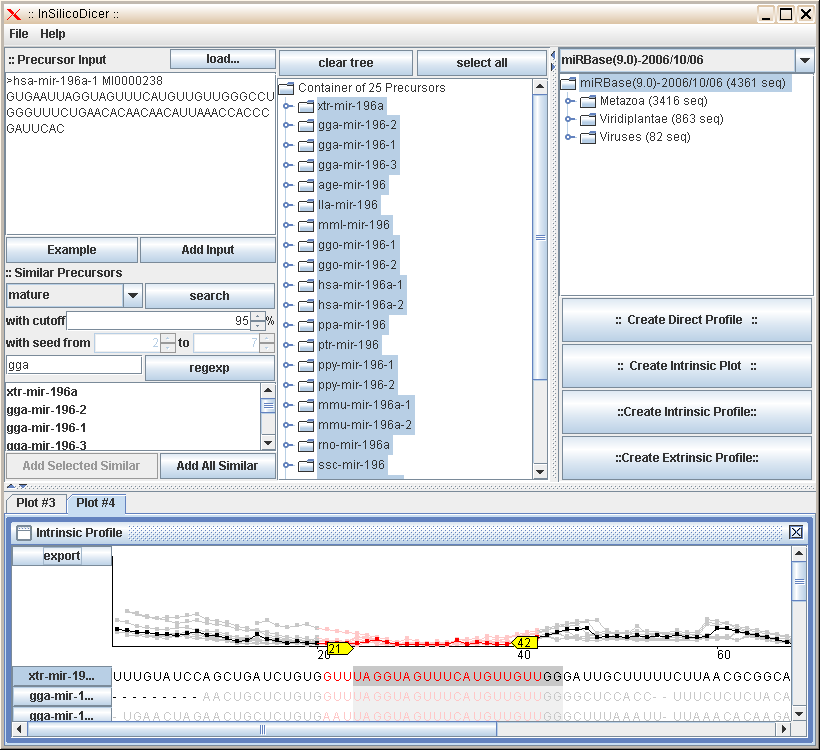Click the Create Intrinsic Plot button
Image resolution: width=820 pixels, height=750 pixels.
coord(686,365)
